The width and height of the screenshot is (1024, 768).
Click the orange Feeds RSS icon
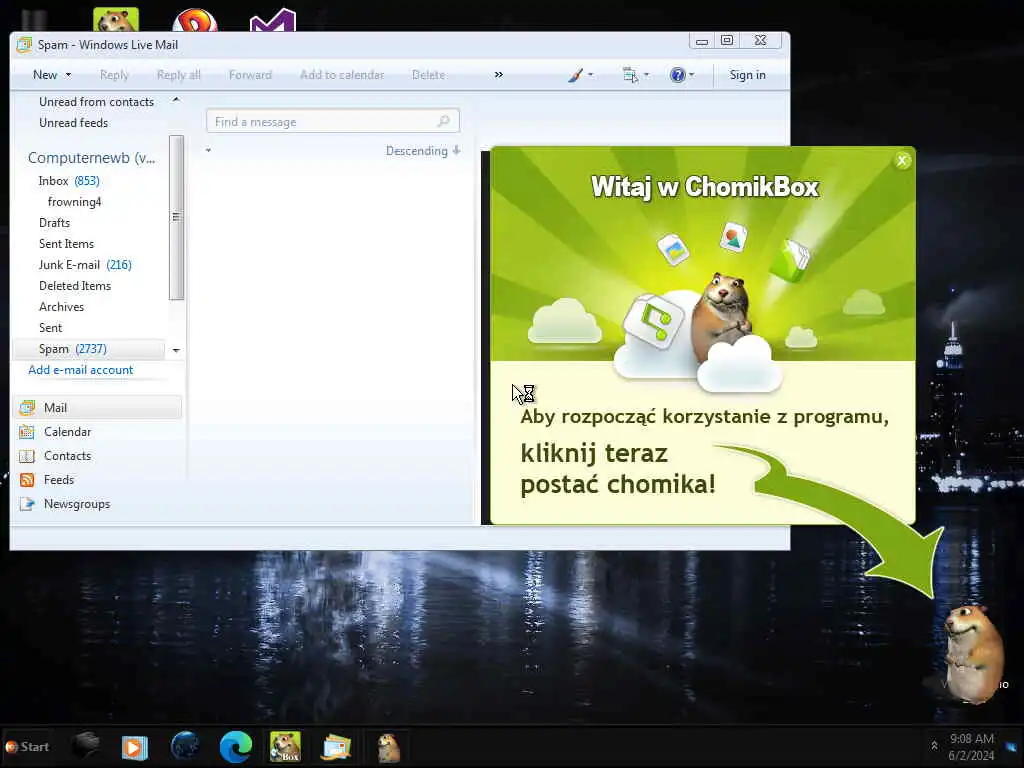click(x=27, y=480)
